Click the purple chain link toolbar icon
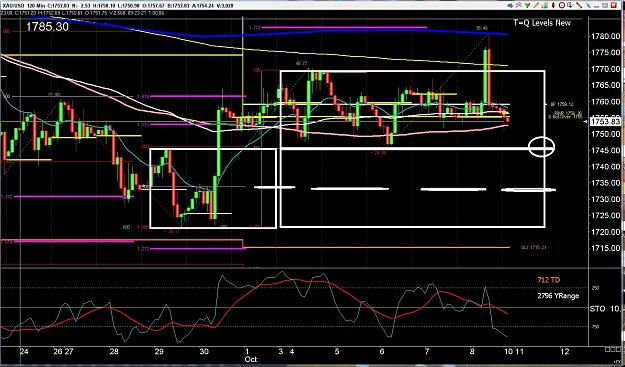Screen dimensions: 625x367 click(x=519, y=5)
